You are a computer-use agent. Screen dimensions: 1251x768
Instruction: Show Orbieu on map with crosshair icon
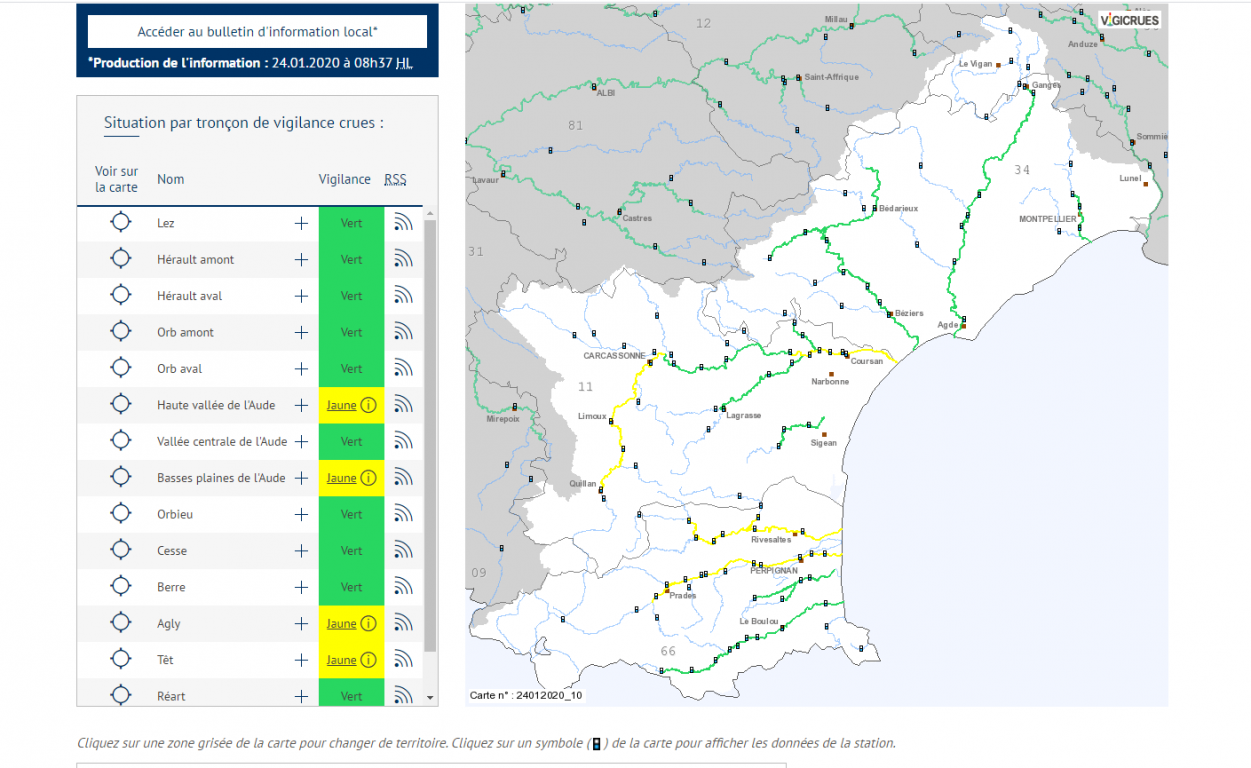coord(120,514)
